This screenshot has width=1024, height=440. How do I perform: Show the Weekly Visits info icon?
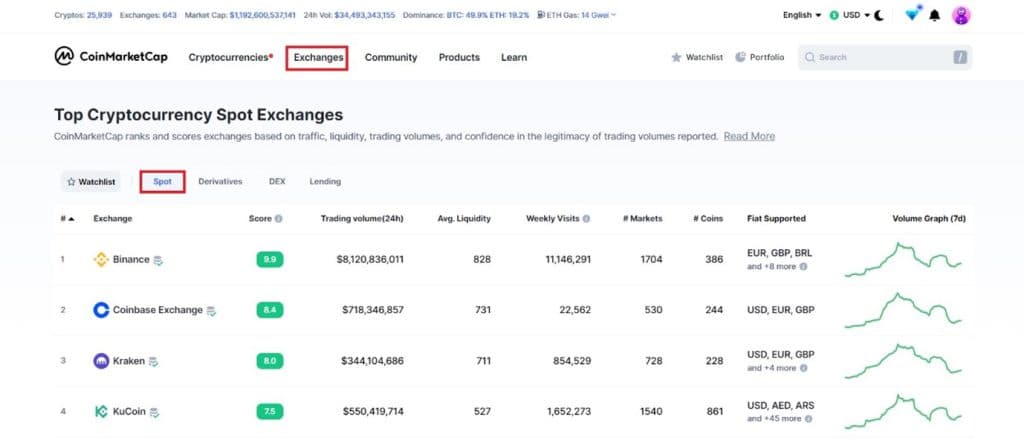coord(586,219)
